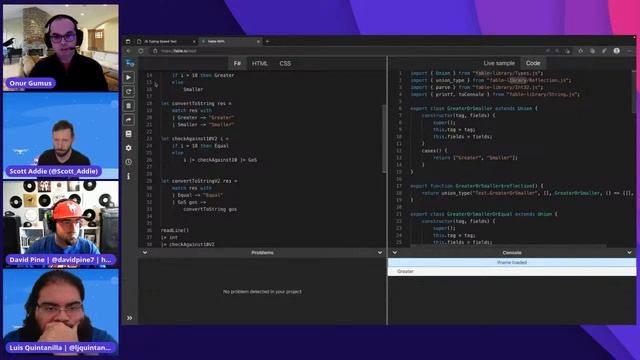640x360 pixels.
Task: Open the tab actions icon left of the tabs
Action: point(128,42)
